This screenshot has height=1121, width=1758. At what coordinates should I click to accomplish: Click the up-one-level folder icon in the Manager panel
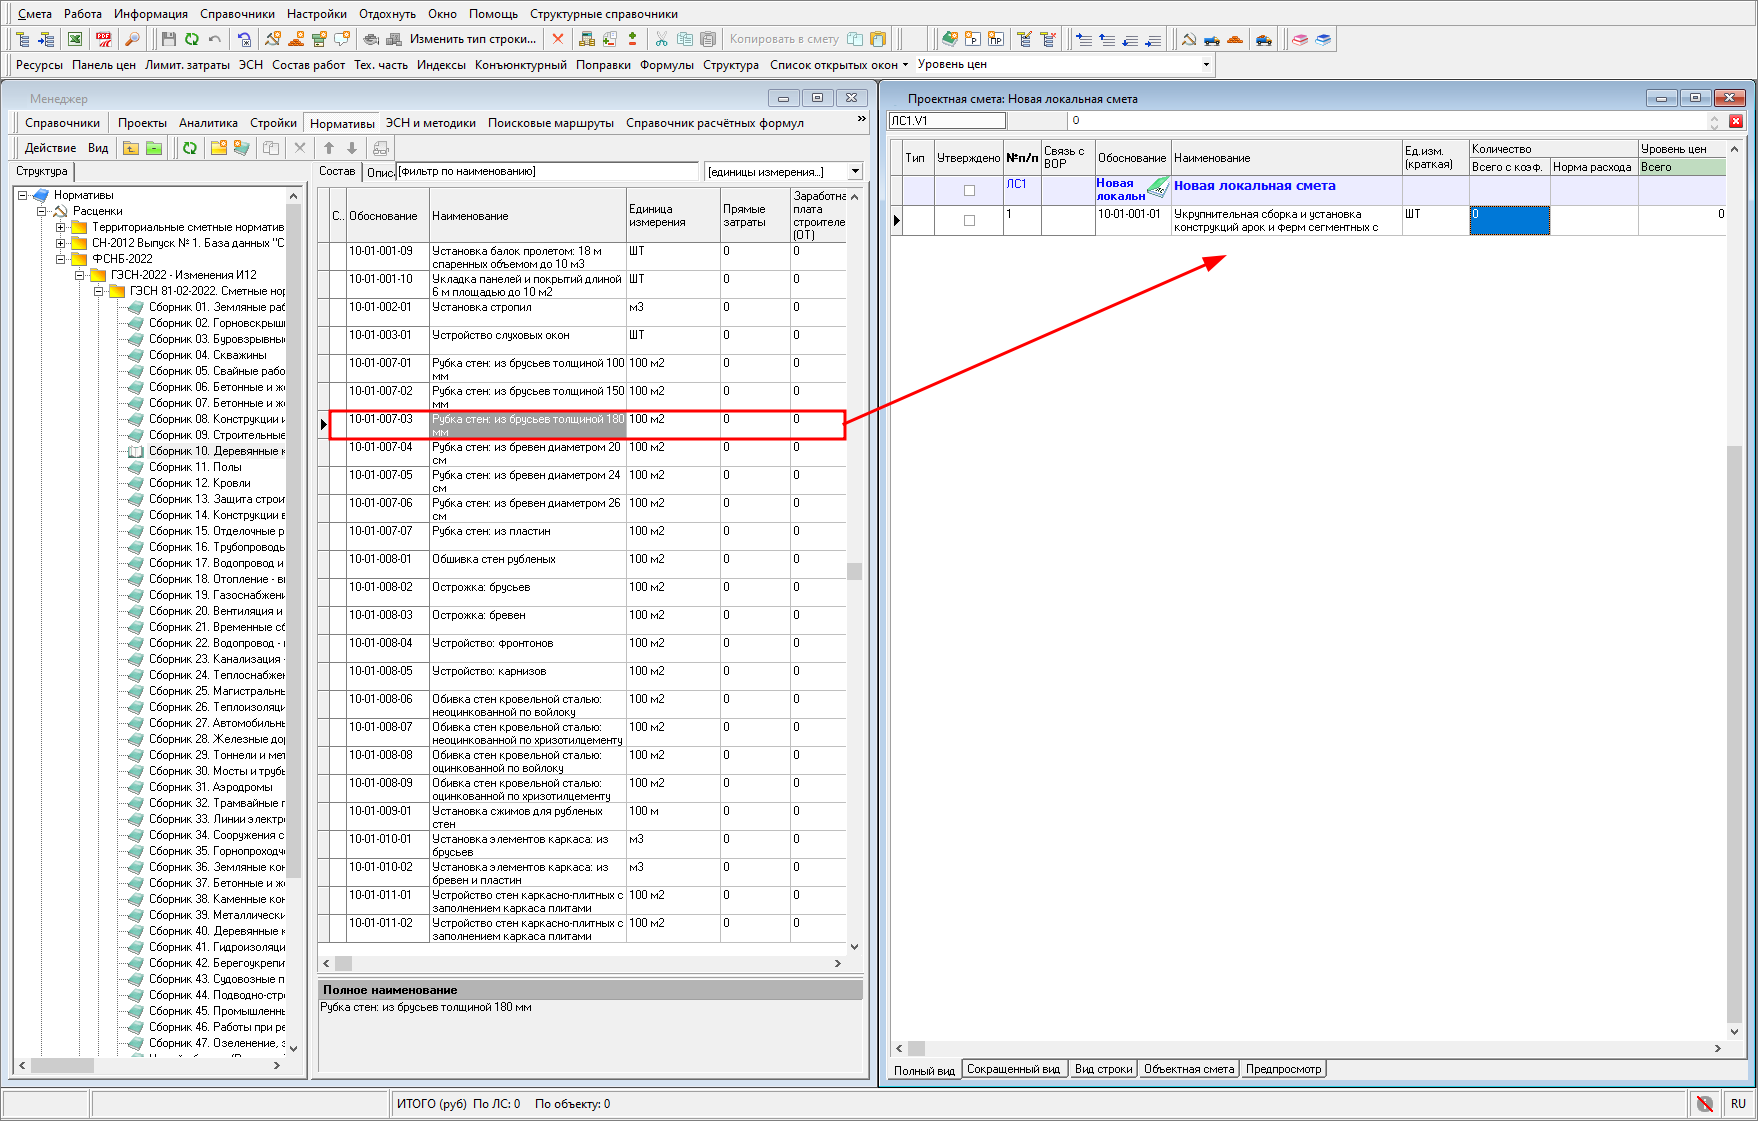(x=131, y=148)
